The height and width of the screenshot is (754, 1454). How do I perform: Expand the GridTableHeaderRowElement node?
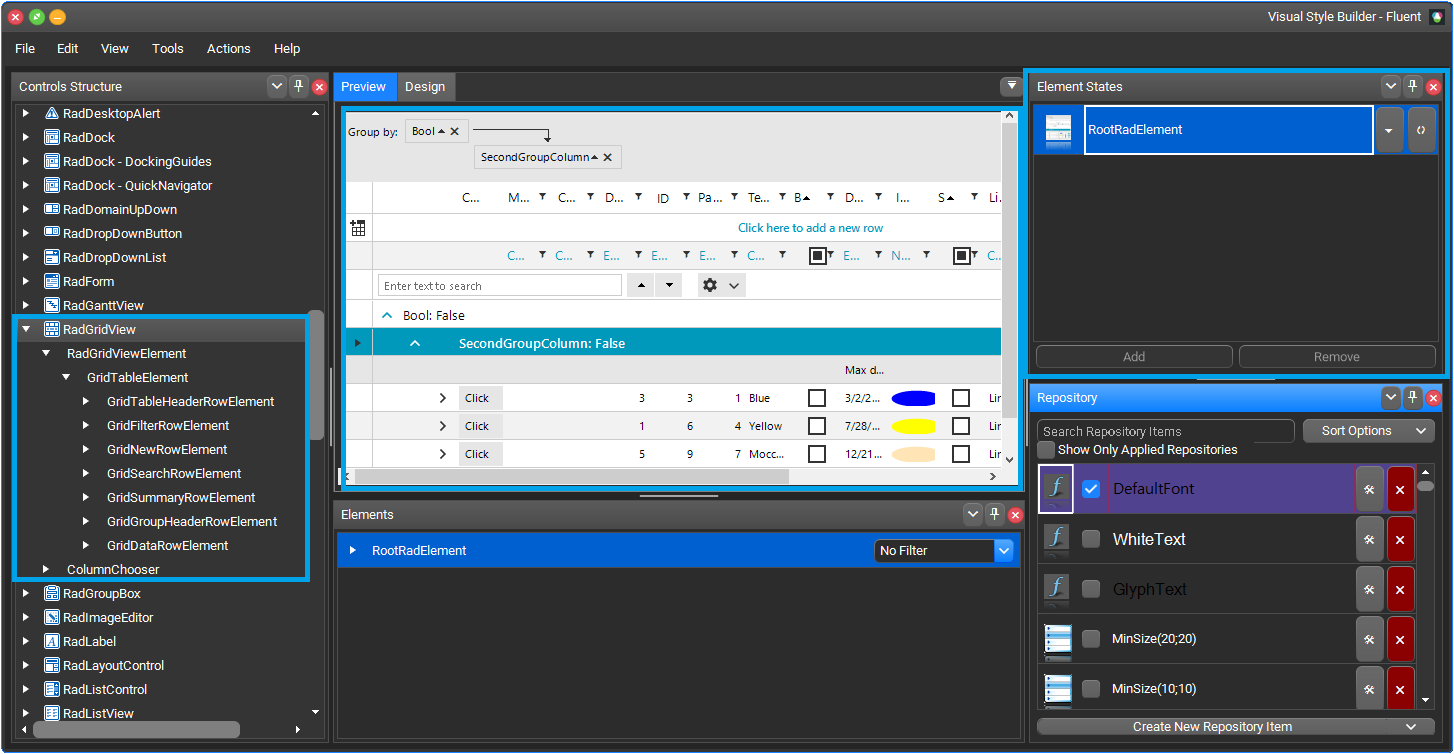[x=86, y=401]
